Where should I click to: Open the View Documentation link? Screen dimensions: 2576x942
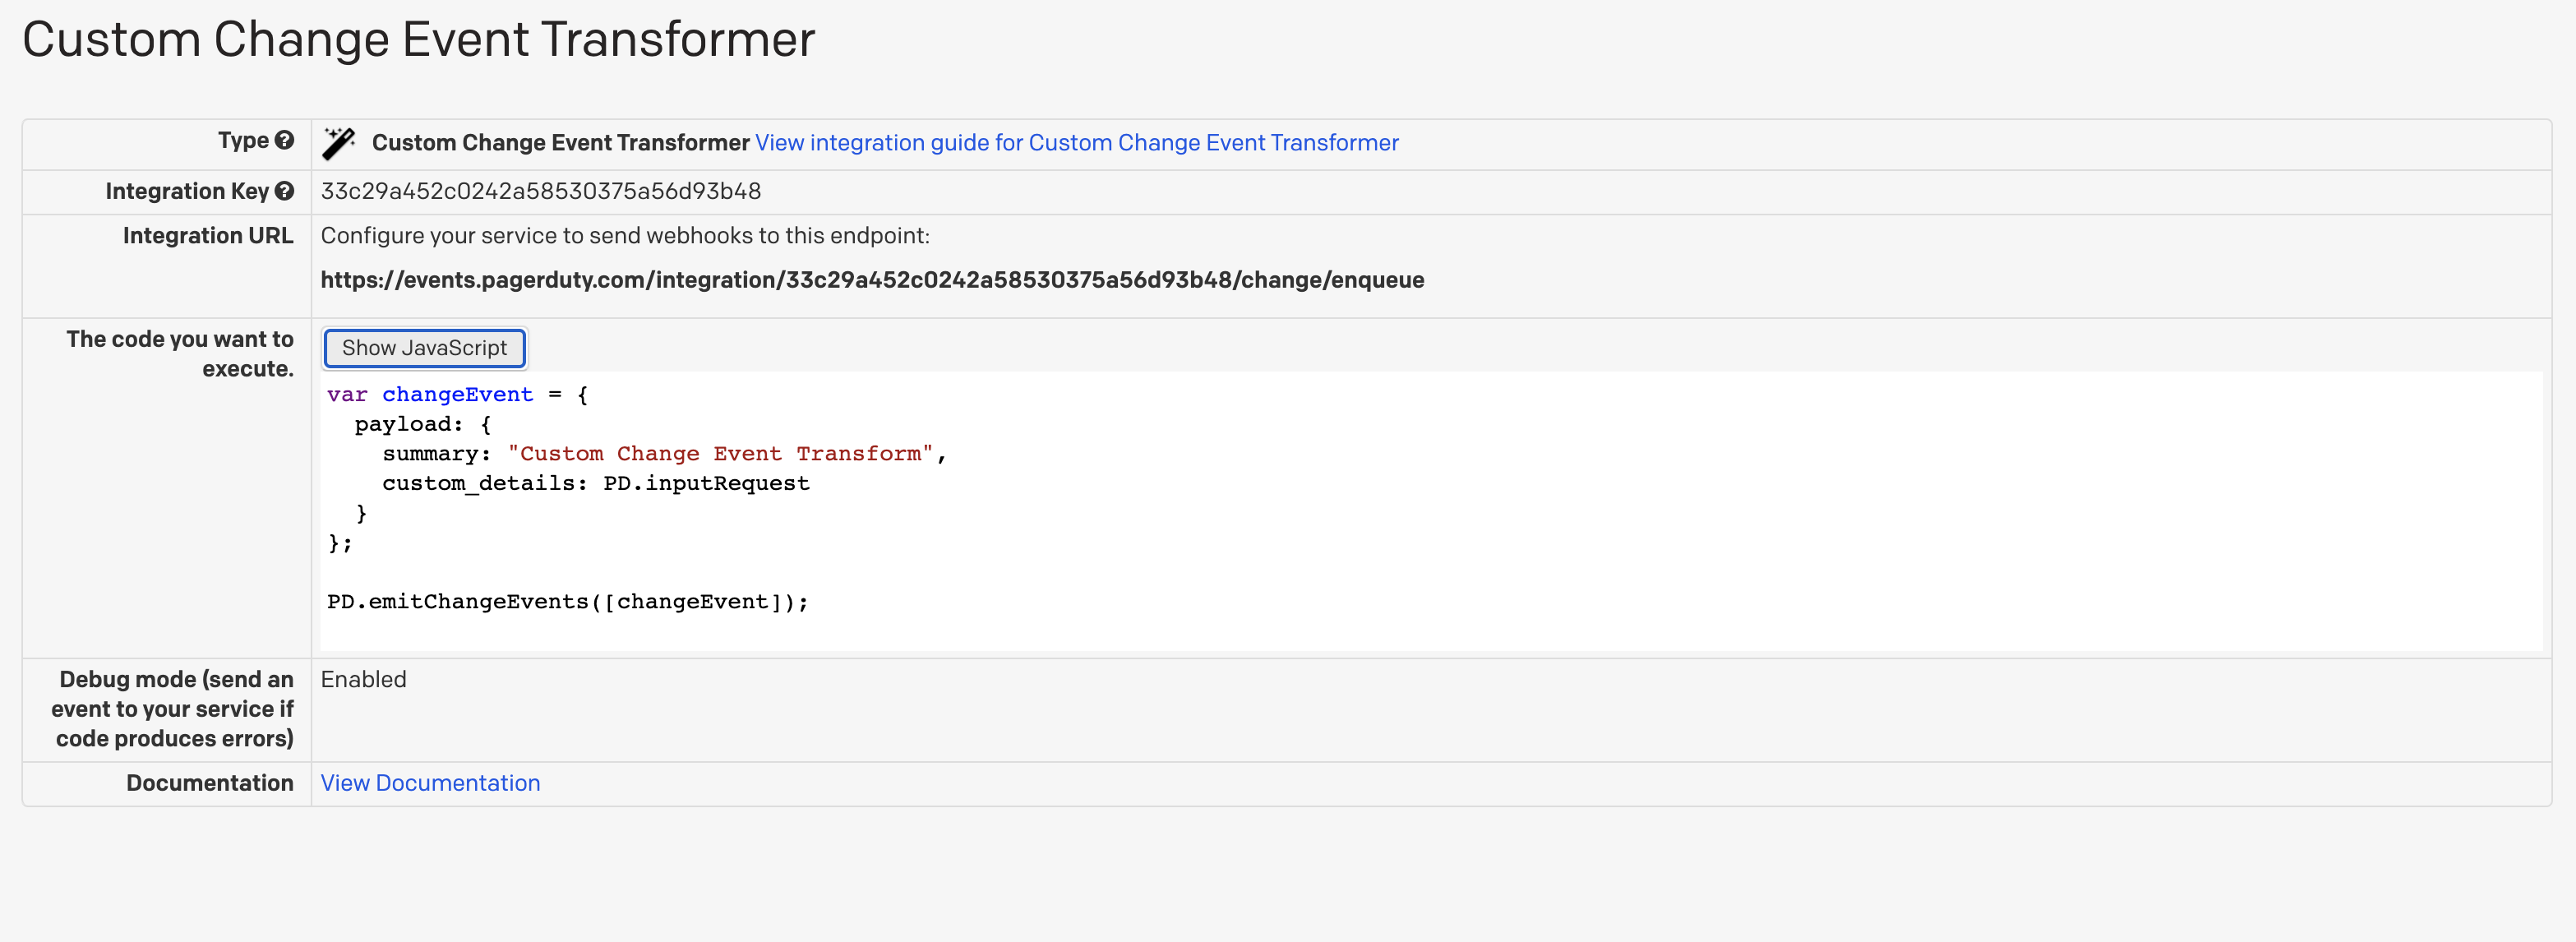point(430,783)
